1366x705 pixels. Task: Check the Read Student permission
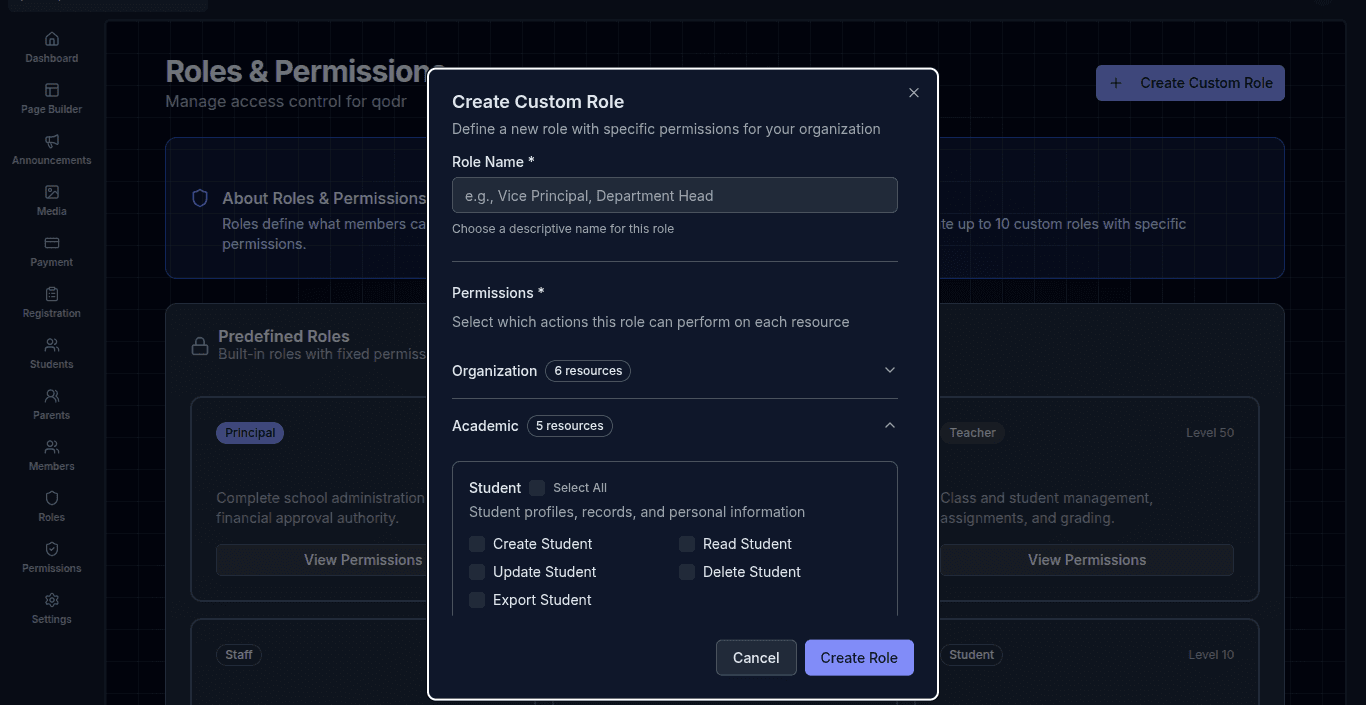coord(687,544)
